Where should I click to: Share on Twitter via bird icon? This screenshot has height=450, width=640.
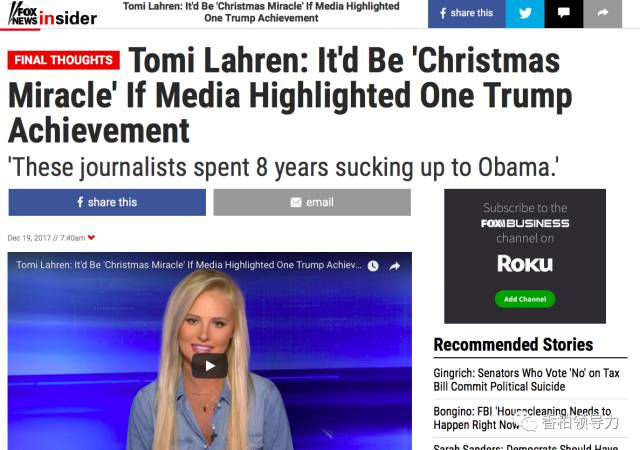[x=525, y=13]
